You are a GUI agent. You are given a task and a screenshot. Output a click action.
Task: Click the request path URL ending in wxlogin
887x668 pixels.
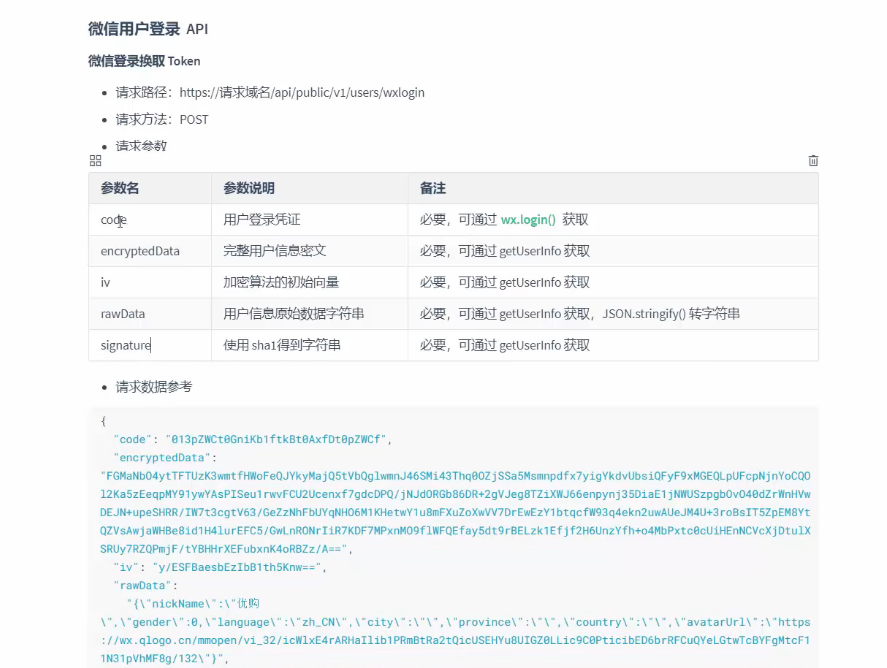click(302, 92)
